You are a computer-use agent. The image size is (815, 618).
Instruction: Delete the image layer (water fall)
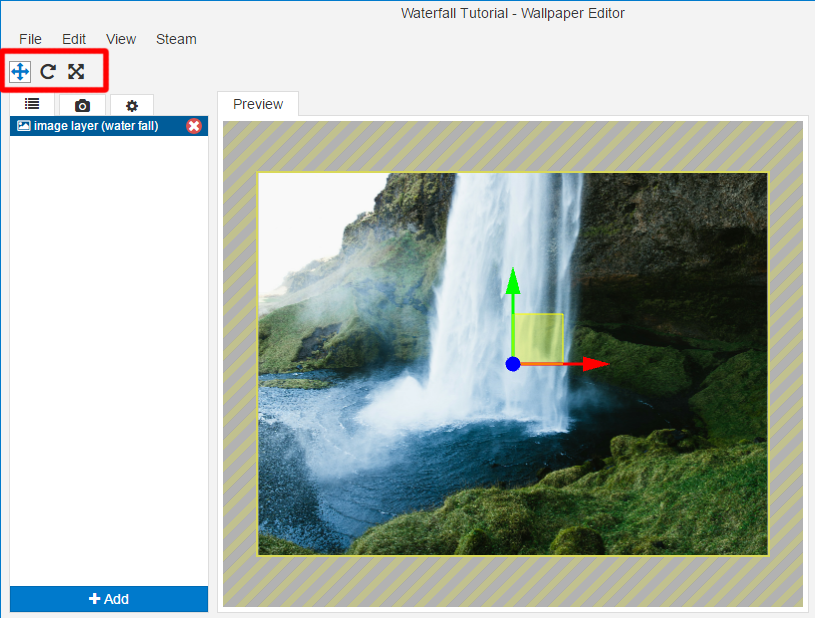(194, 126)
